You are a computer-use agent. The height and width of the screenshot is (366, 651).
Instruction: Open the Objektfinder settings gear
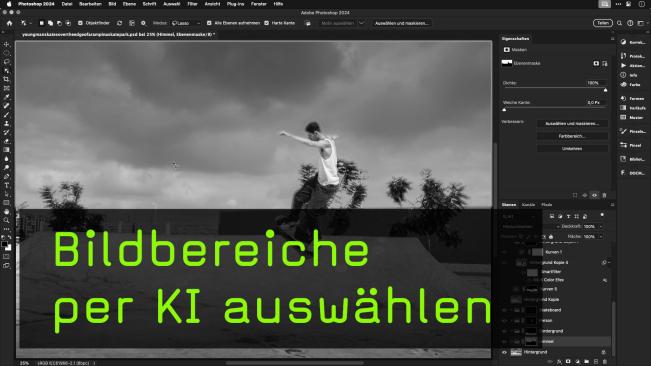143,23
